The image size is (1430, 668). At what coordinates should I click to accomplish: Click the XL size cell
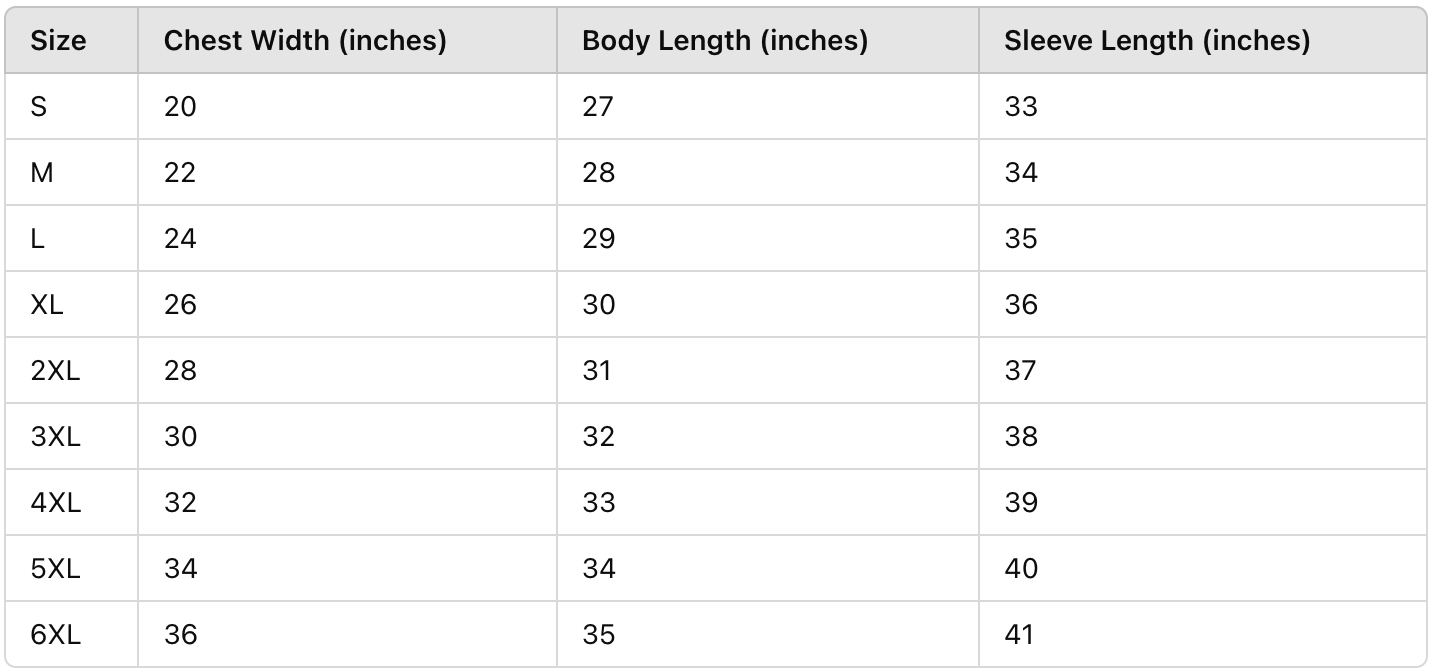tap(47, 304)
